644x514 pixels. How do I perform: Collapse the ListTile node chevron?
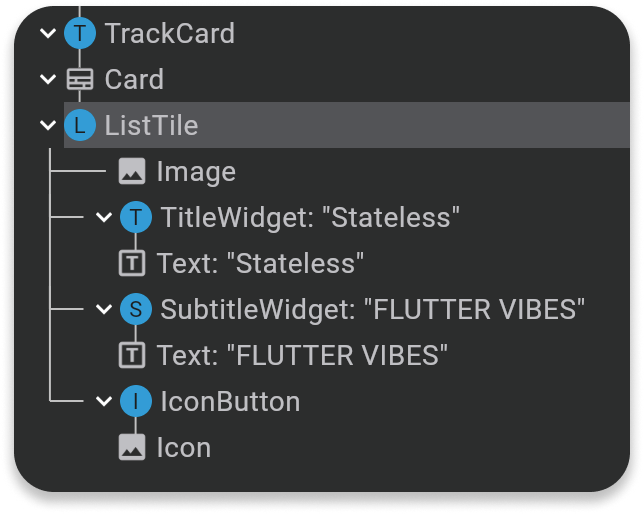pos(47,125)
